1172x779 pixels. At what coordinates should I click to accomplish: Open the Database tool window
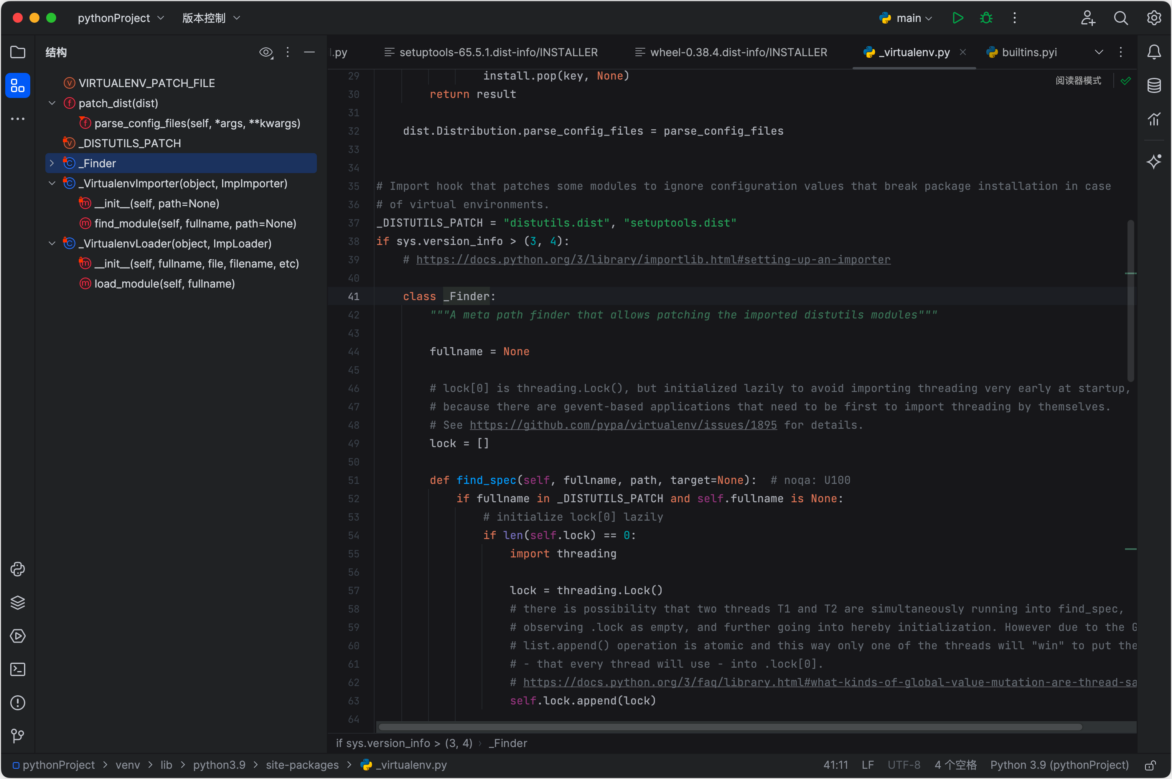point(1153,87)
